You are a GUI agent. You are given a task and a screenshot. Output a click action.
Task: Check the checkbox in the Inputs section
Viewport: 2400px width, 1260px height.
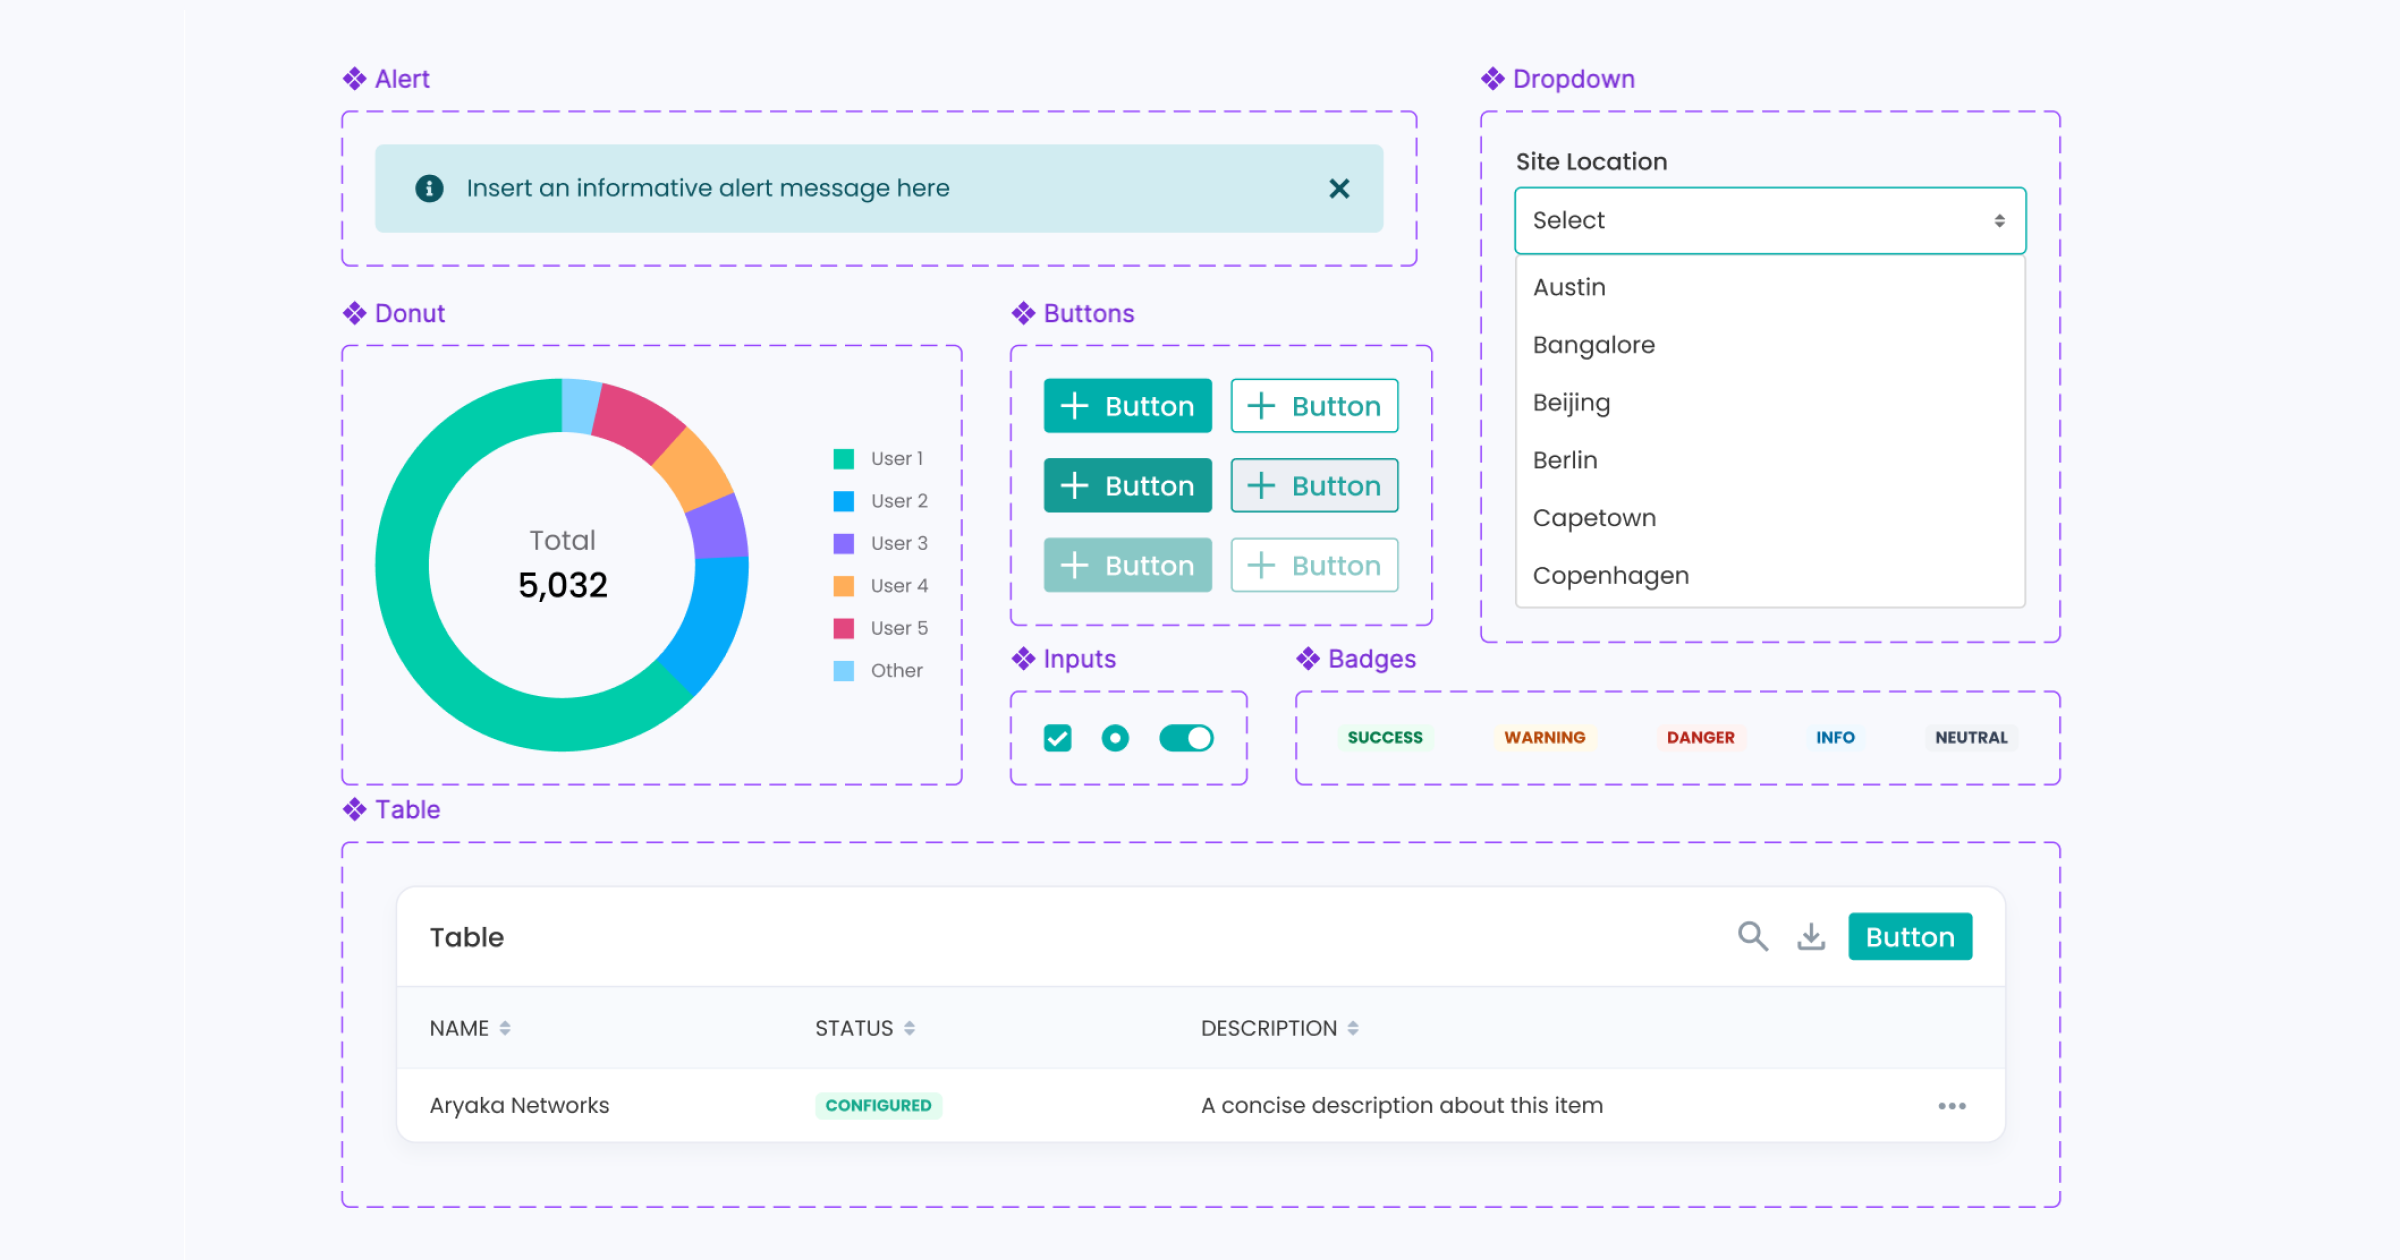1057,737
